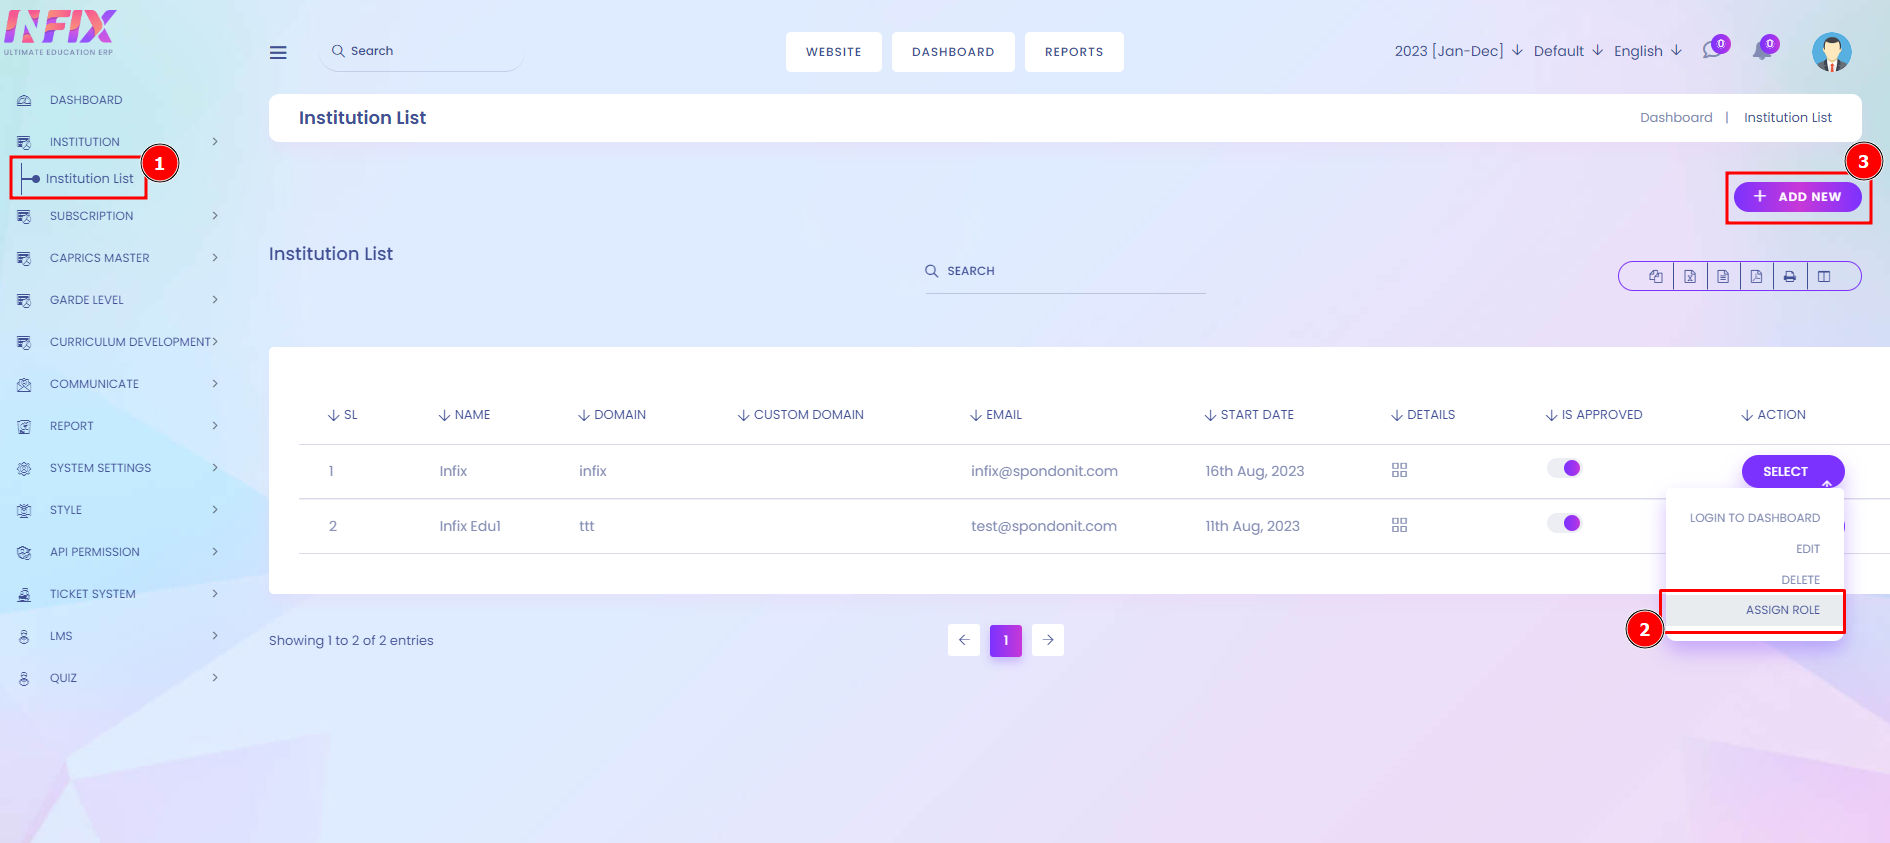
Task: Click the Dashboard top button
Action: [953, 52]
